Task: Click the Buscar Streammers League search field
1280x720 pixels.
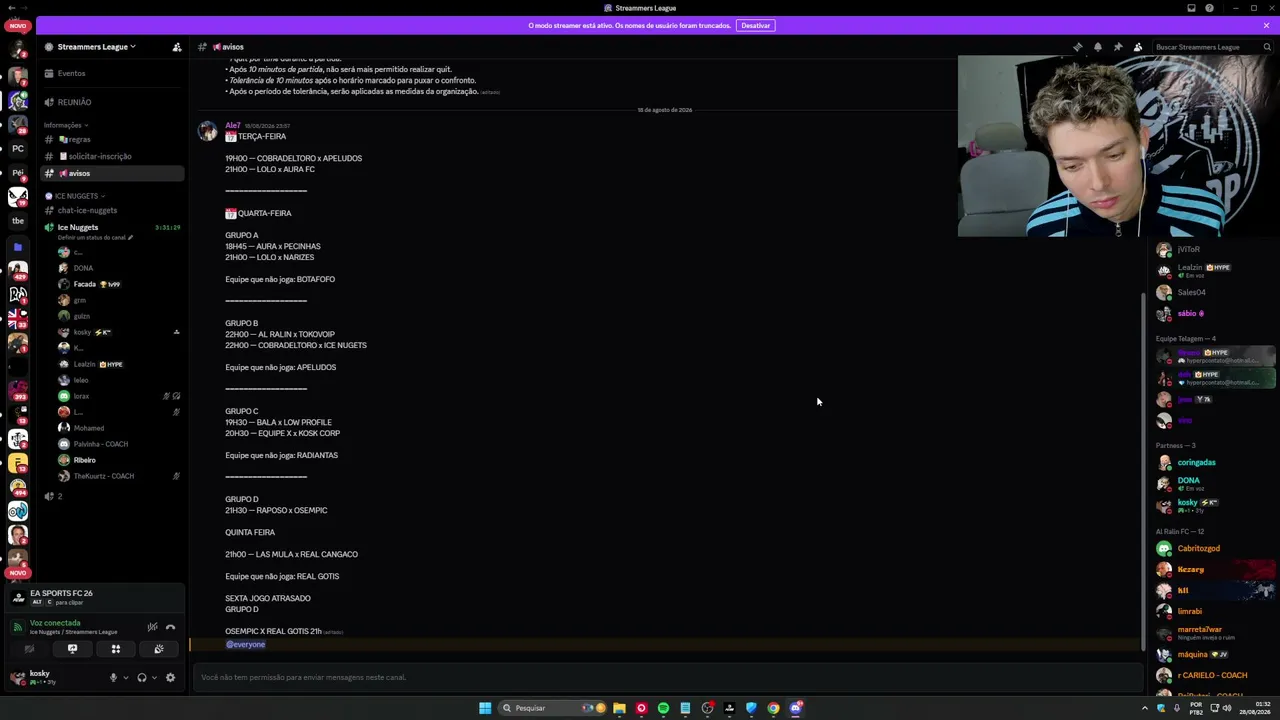Action: 1213,47
